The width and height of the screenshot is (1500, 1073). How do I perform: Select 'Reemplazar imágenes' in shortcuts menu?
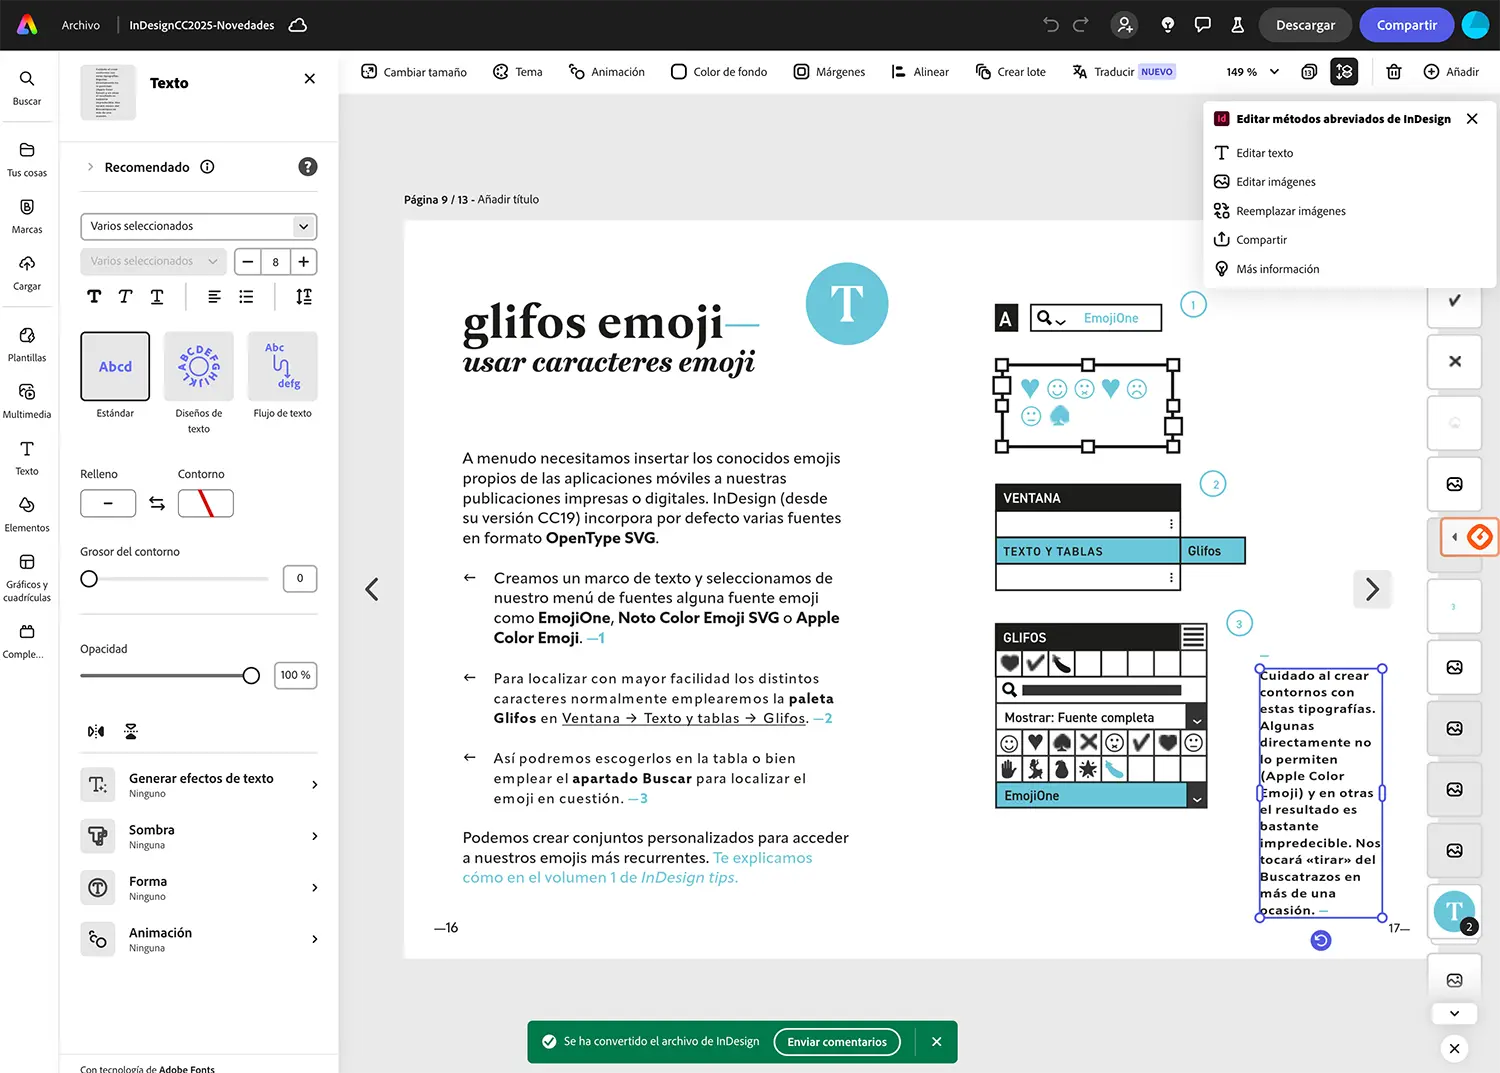coord(1290,211)
